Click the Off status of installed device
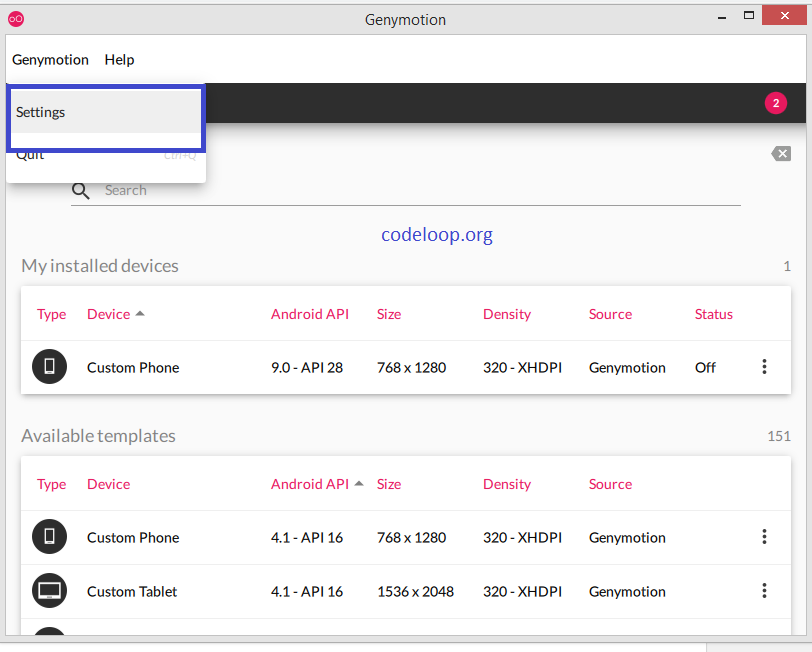The height and width of the screenshot is (652, 812). point(705,368)
